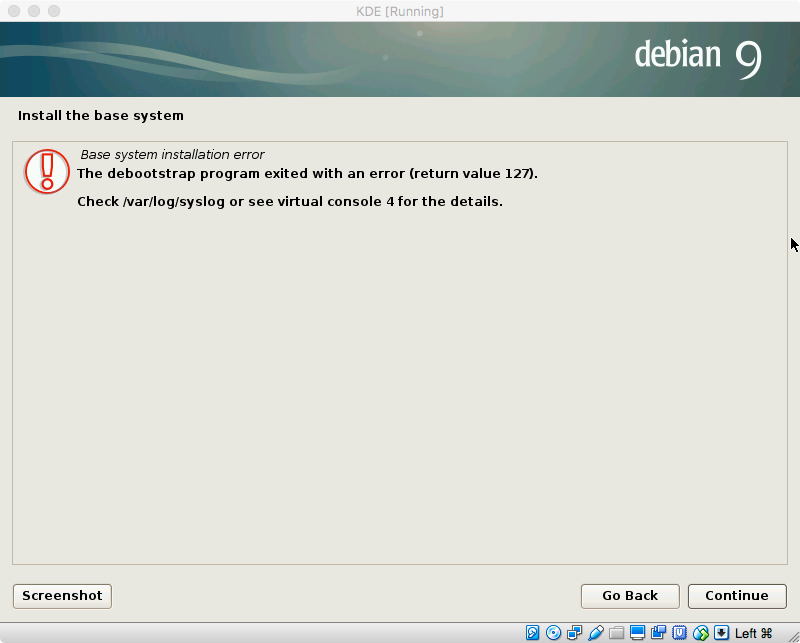Click the 'Check /var/log/syslog' details line

point(290,202)
